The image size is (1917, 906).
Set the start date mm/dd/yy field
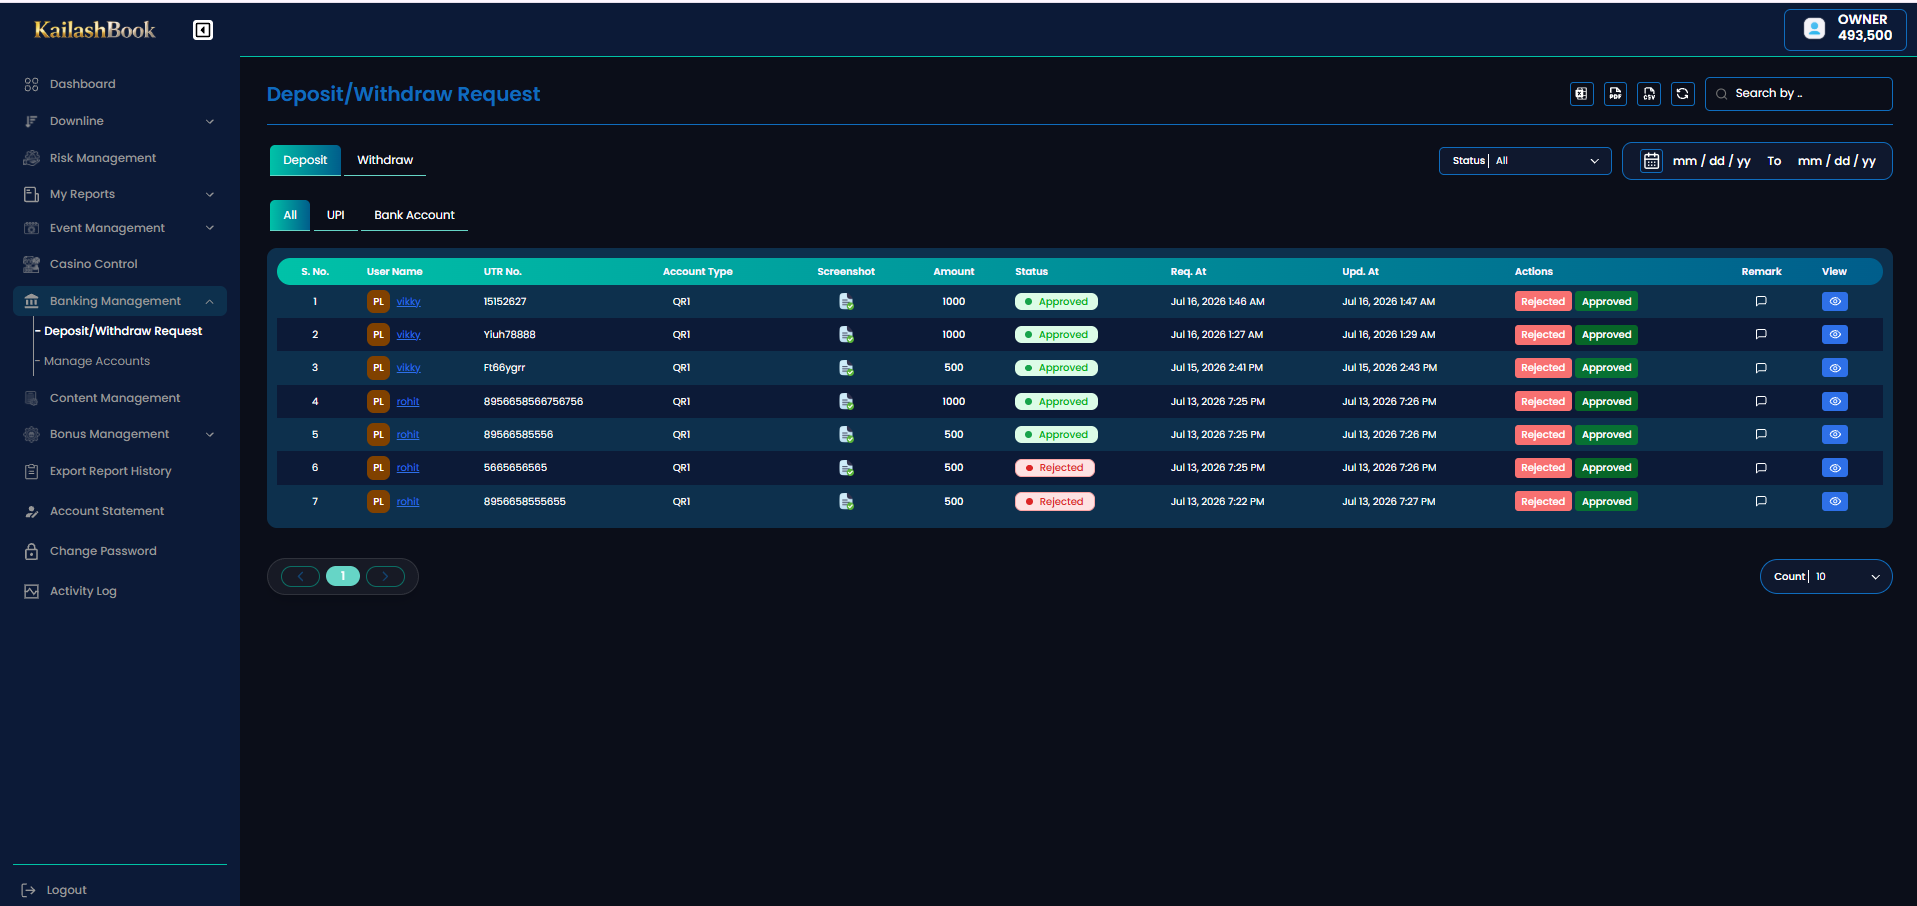coord(1711,161)
